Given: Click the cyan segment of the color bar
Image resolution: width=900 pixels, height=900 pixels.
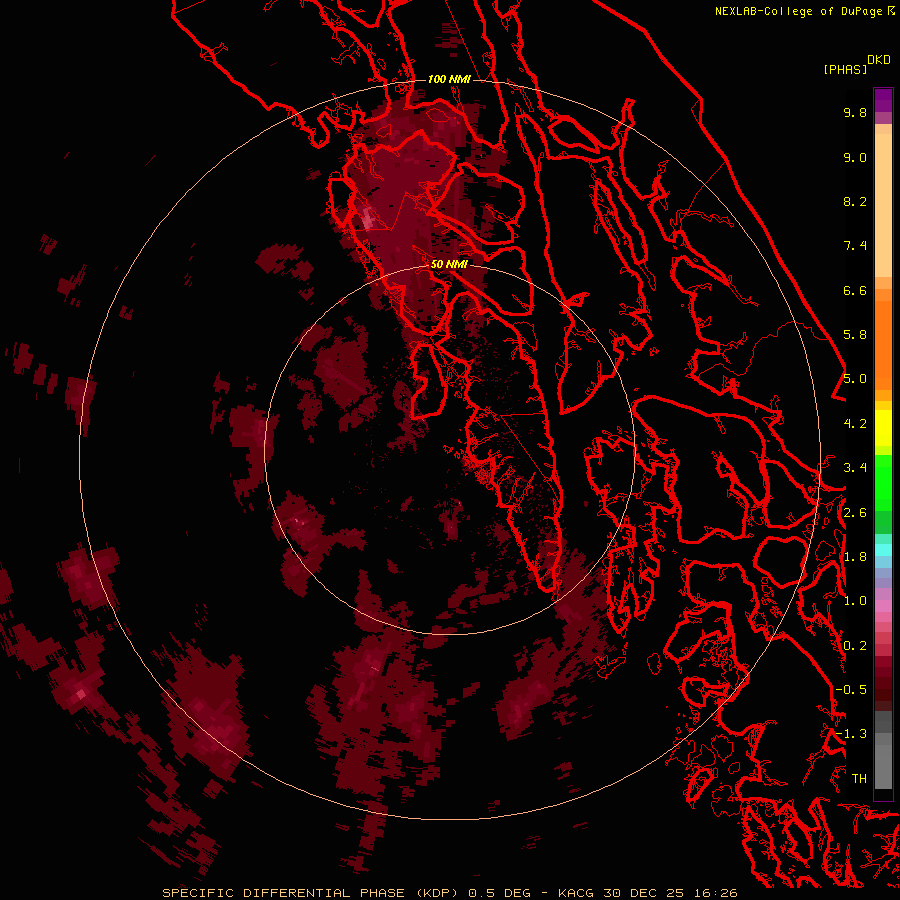Looking at the screenshot, I should coord(883,550).
